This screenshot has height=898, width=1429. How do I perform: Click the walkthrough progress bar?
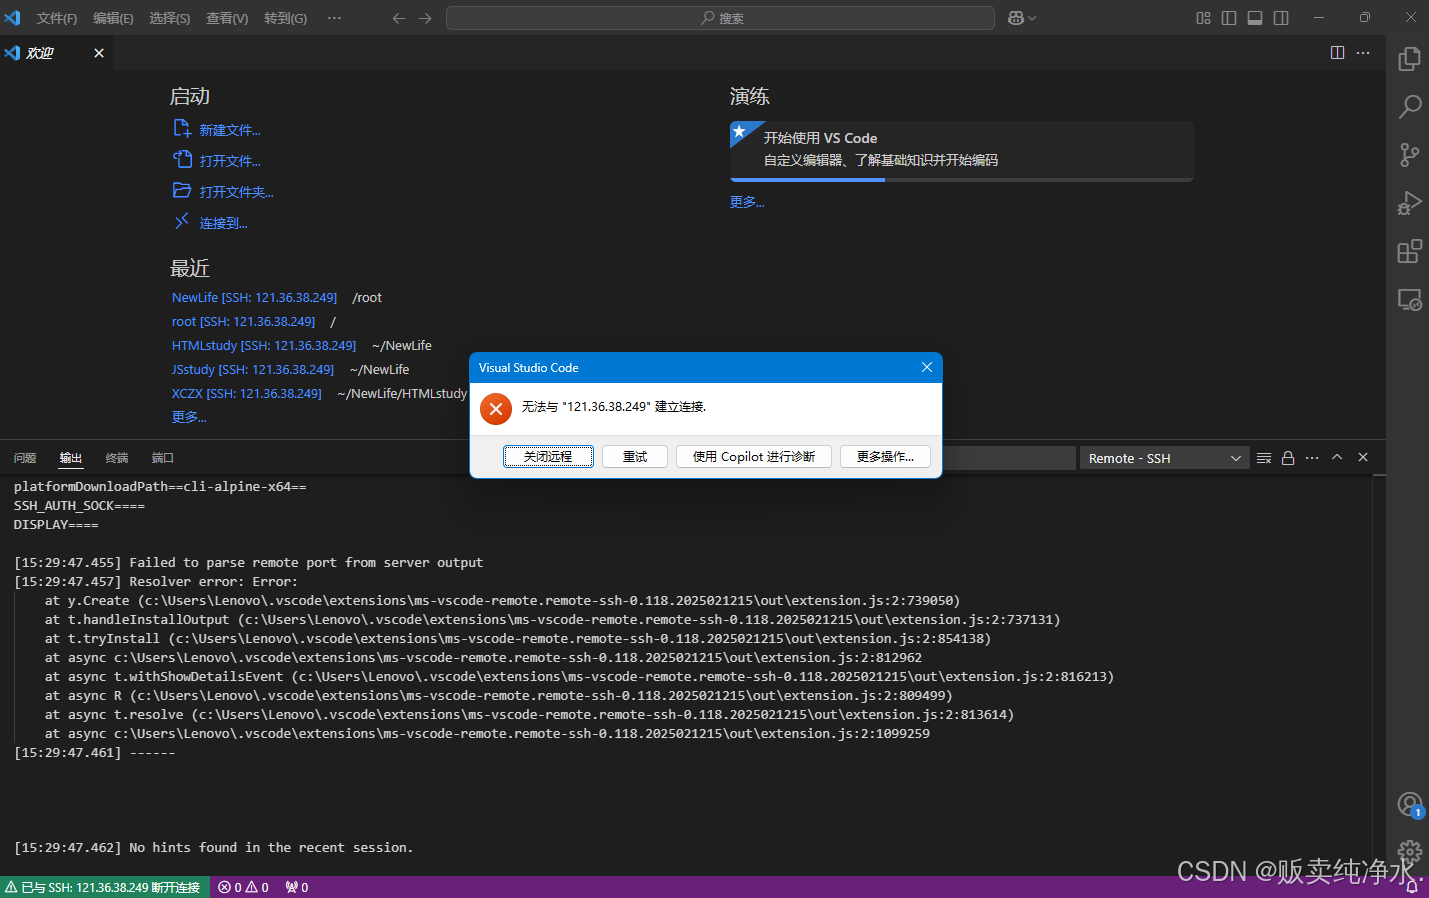(x=961, y=180)
